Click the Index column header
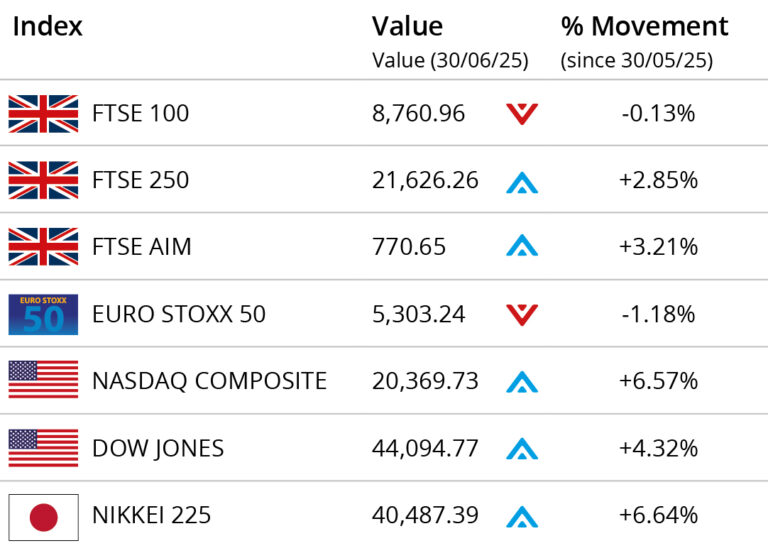 click(47, 27)
